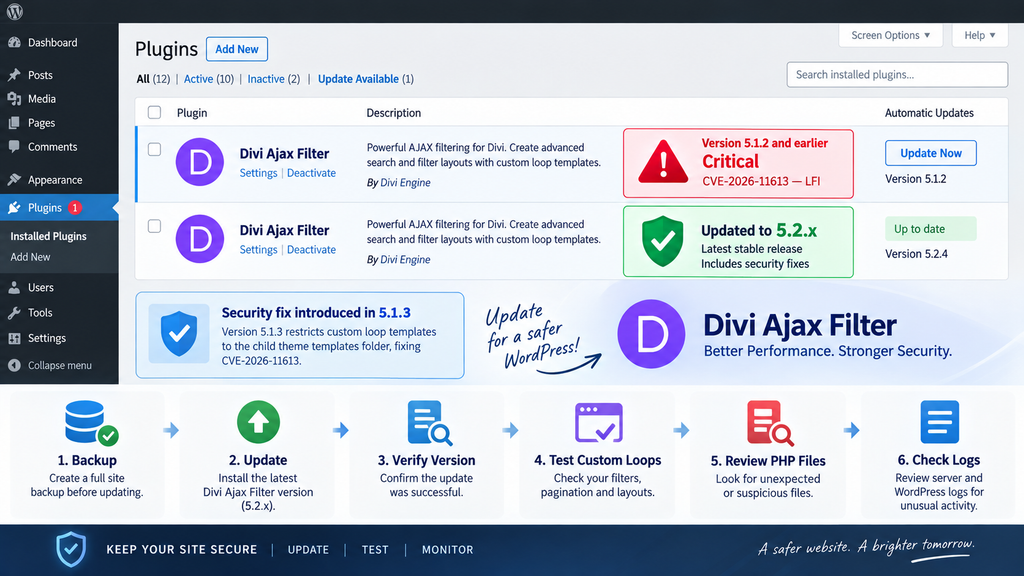
Task: Open Installed Plugins submenu item
Action: point(48,236)
